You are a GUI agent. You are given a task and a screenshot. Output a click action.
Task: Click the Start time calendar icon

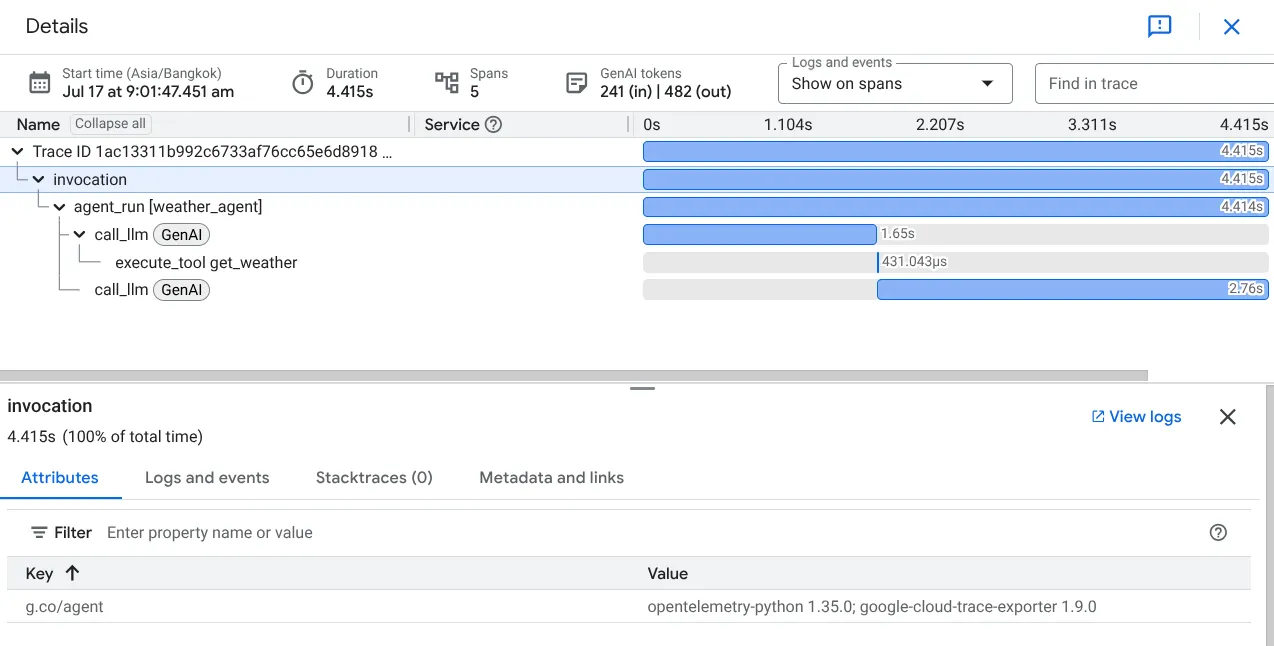(39, 82)
